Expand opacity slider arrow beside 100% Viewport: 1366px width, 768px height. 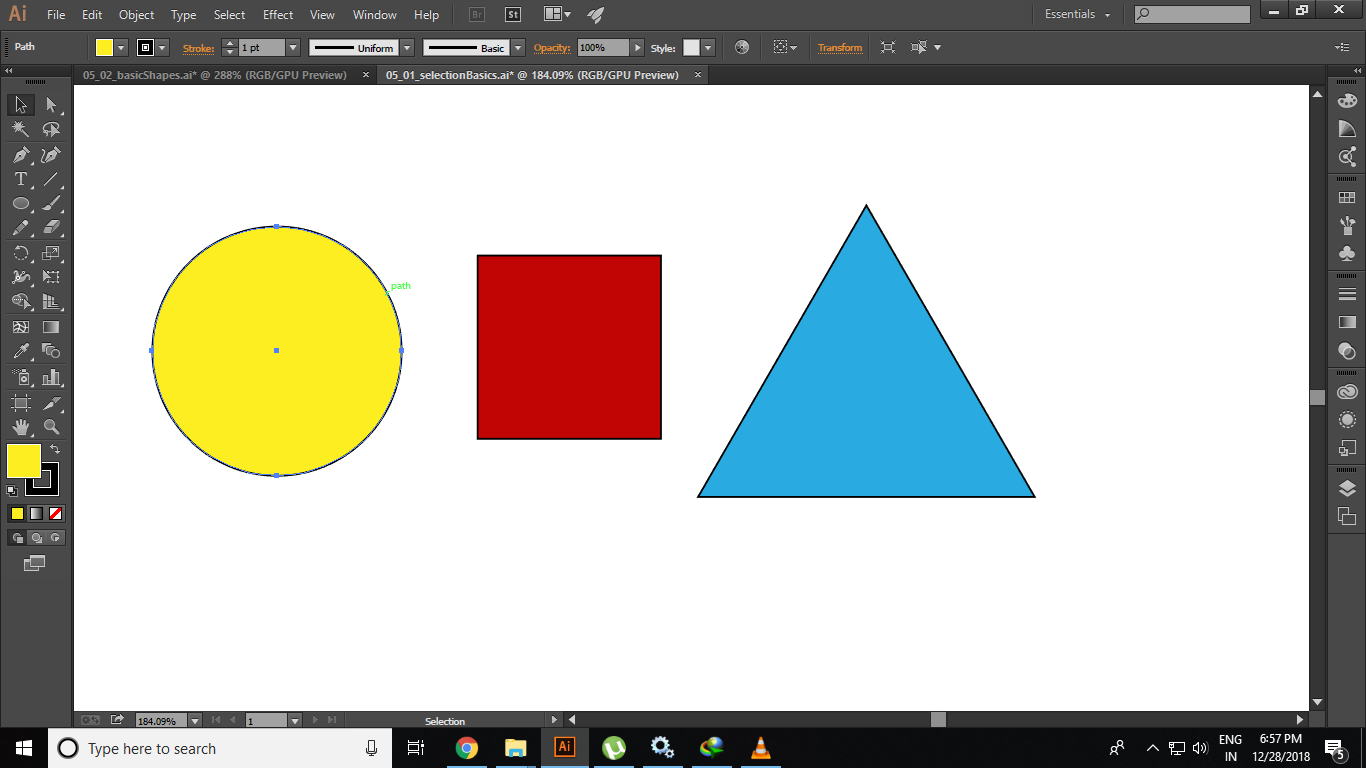(x=637, y=47)
